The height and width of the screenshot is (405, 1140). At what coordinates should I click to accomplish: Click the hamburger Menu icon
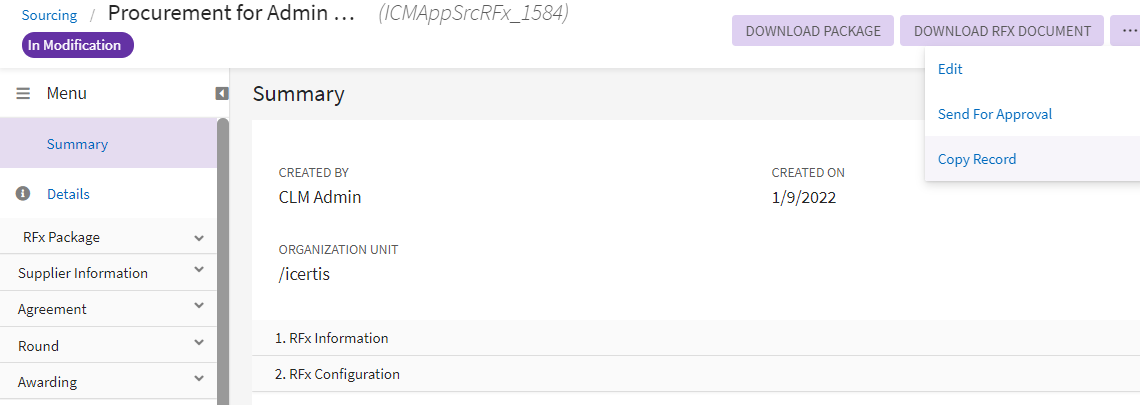click(23, 93)
